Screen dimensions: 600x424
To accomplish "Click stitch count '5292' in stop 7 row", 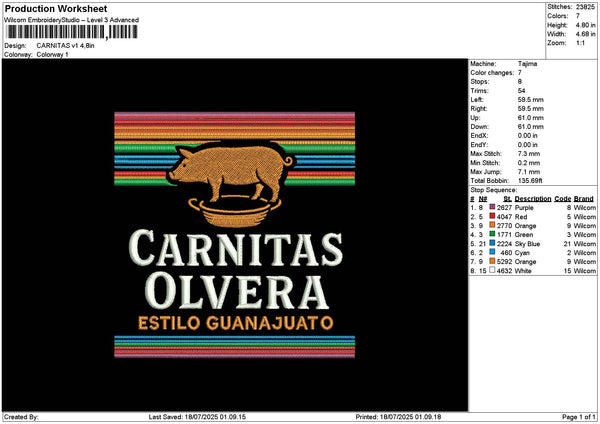I will point(504,262).
